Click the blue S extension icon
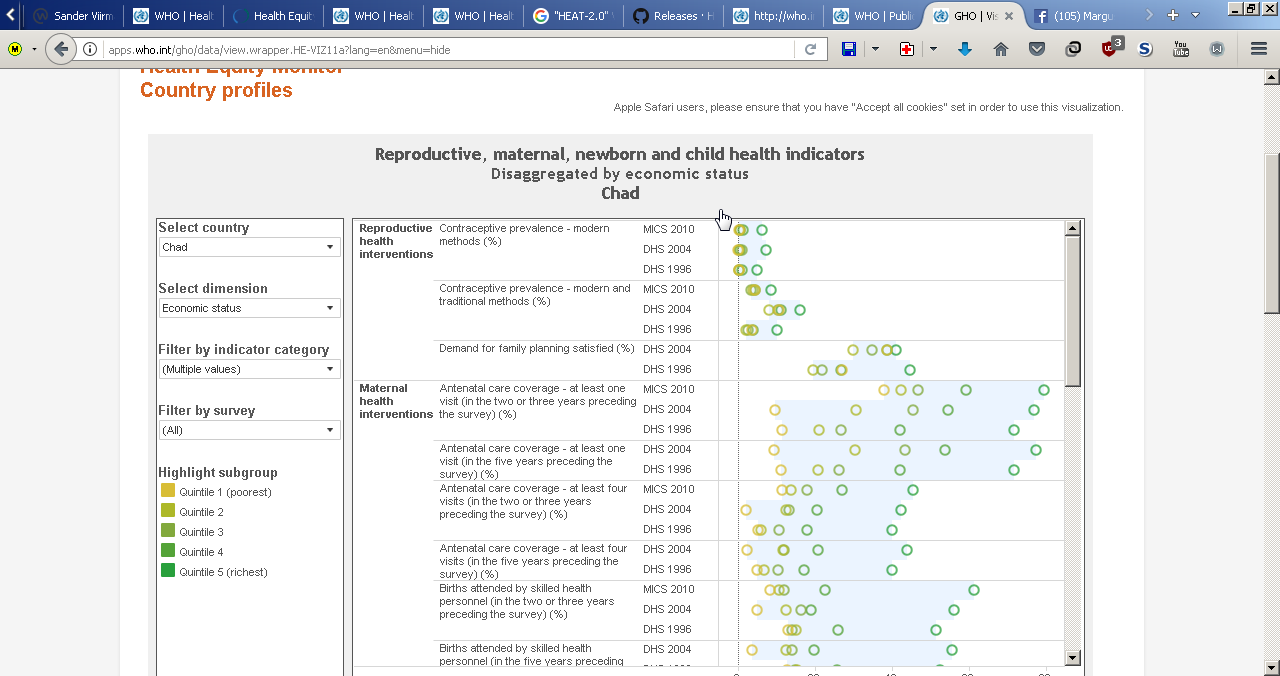 [x=1145, y=49]
